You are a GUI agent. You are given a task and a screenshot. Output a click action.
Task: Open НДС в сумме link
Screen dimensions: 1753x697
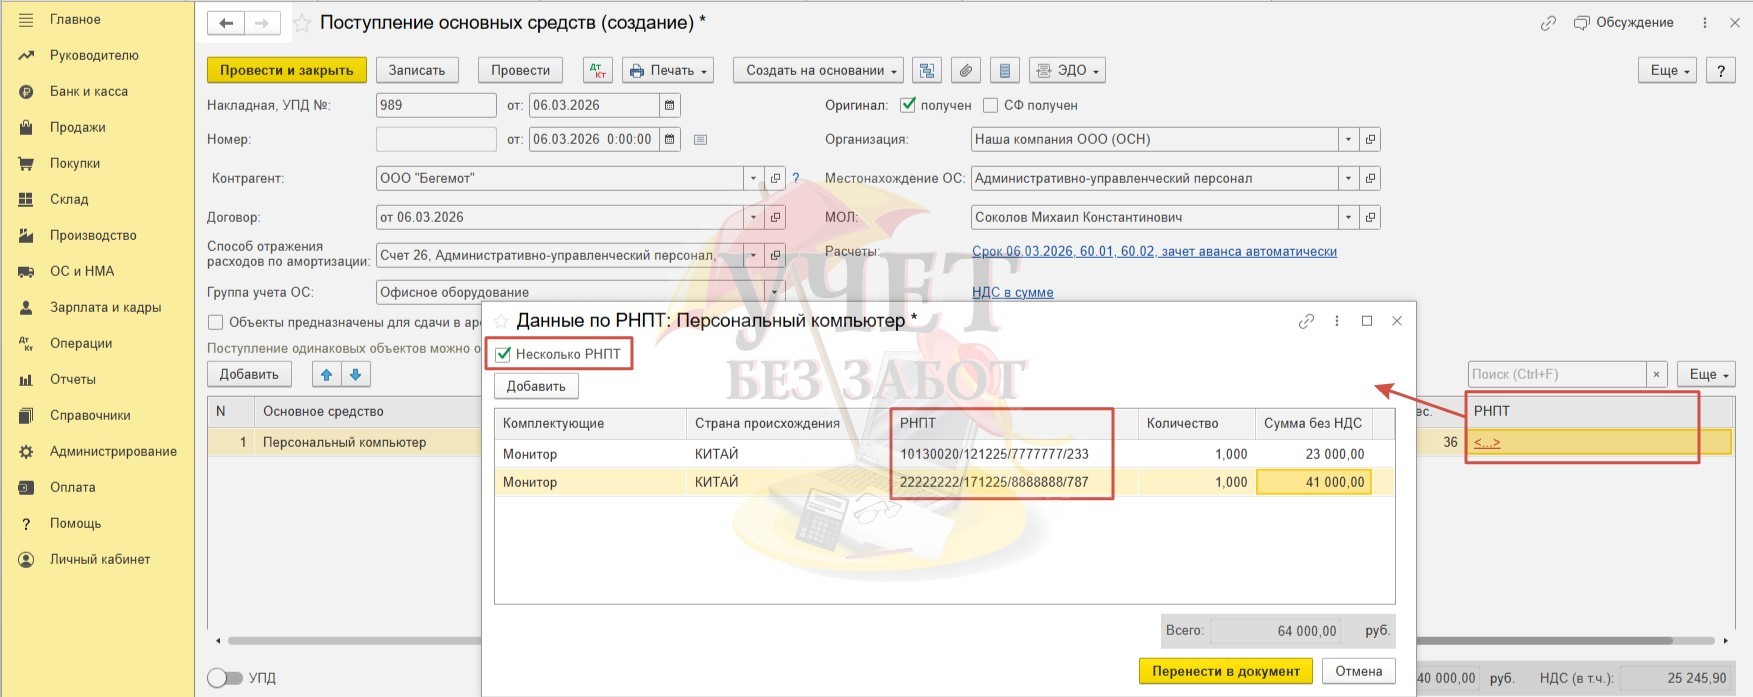[1013, 292]
